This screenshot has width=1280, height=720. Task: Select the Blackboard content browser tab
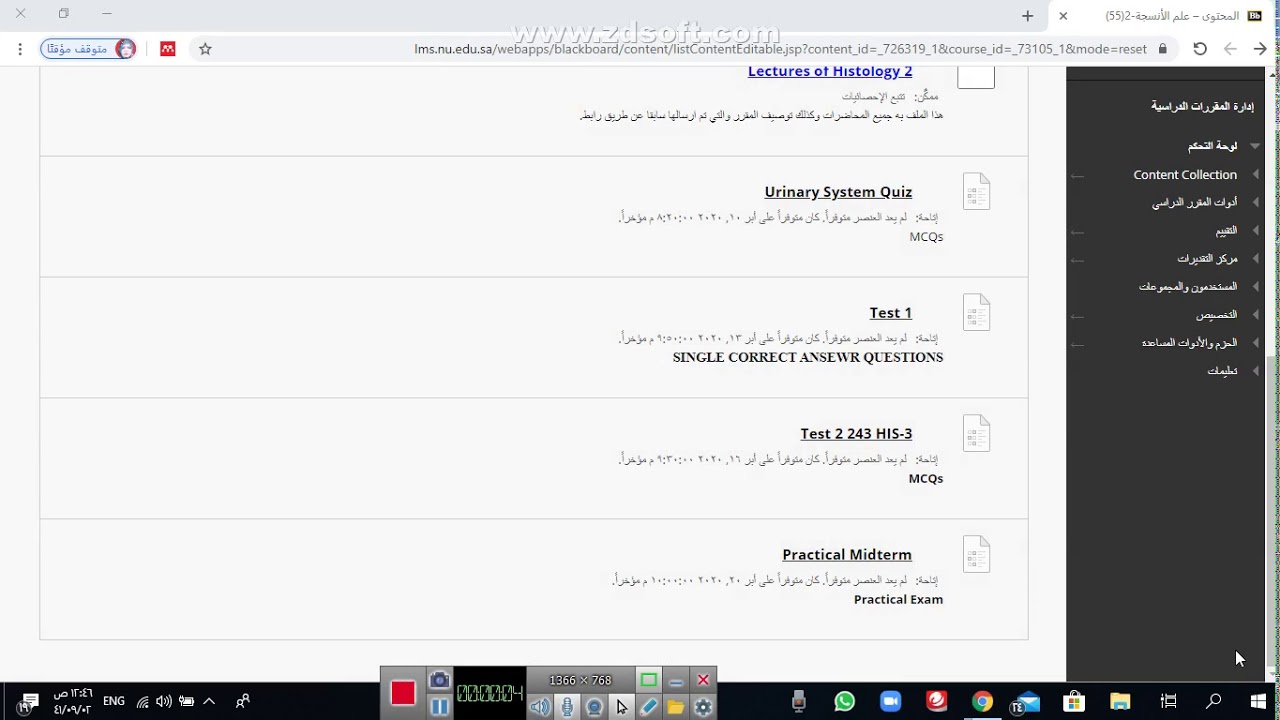(1160, 15)
